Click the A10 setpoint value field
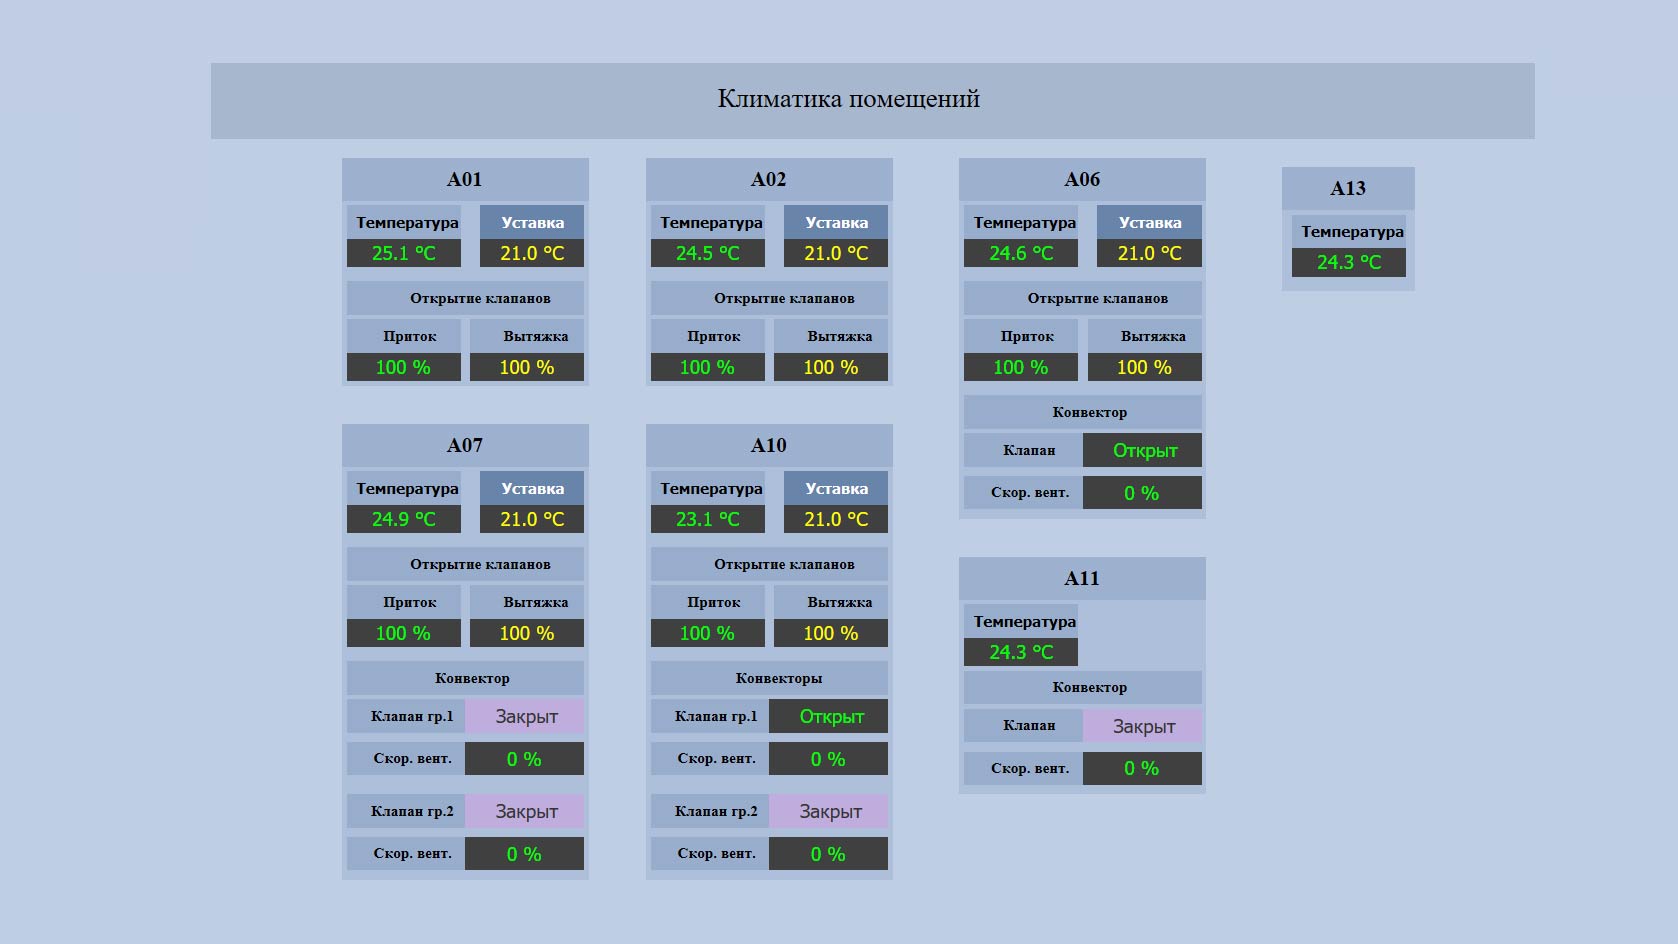The image size is (1678, 944). 836,519
